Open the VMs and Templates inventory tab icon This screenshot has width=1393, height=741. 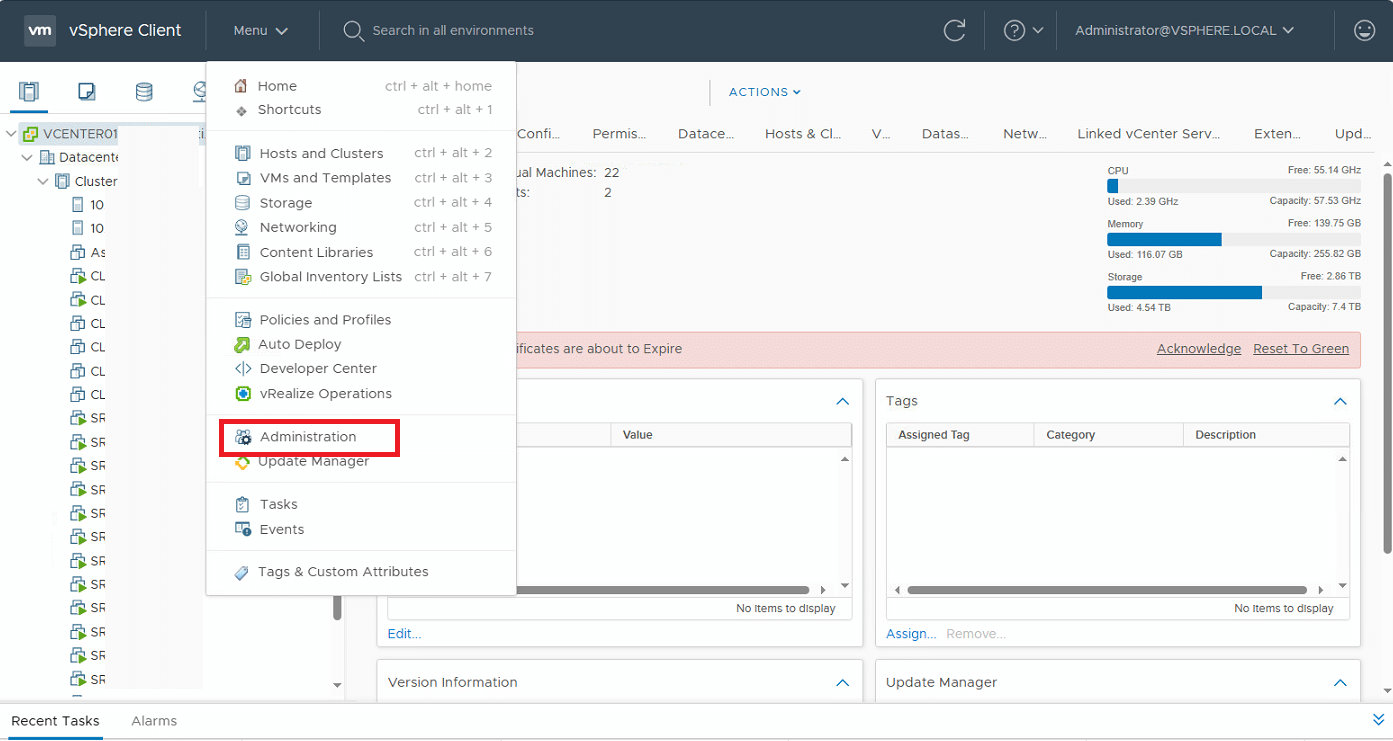coord(87,92)
